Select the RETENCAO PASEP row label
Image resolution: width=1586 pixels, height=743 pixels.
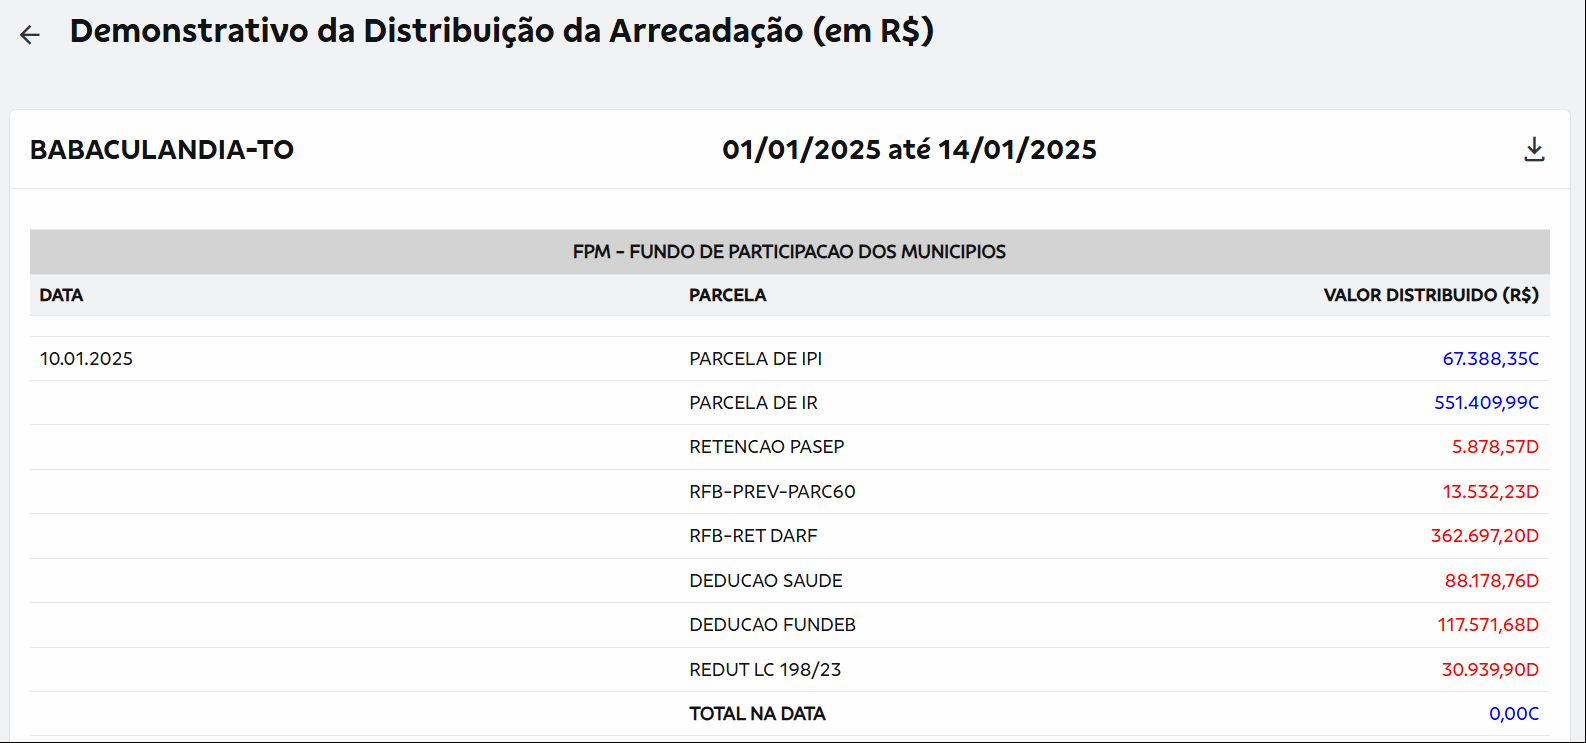pos(766,447)
